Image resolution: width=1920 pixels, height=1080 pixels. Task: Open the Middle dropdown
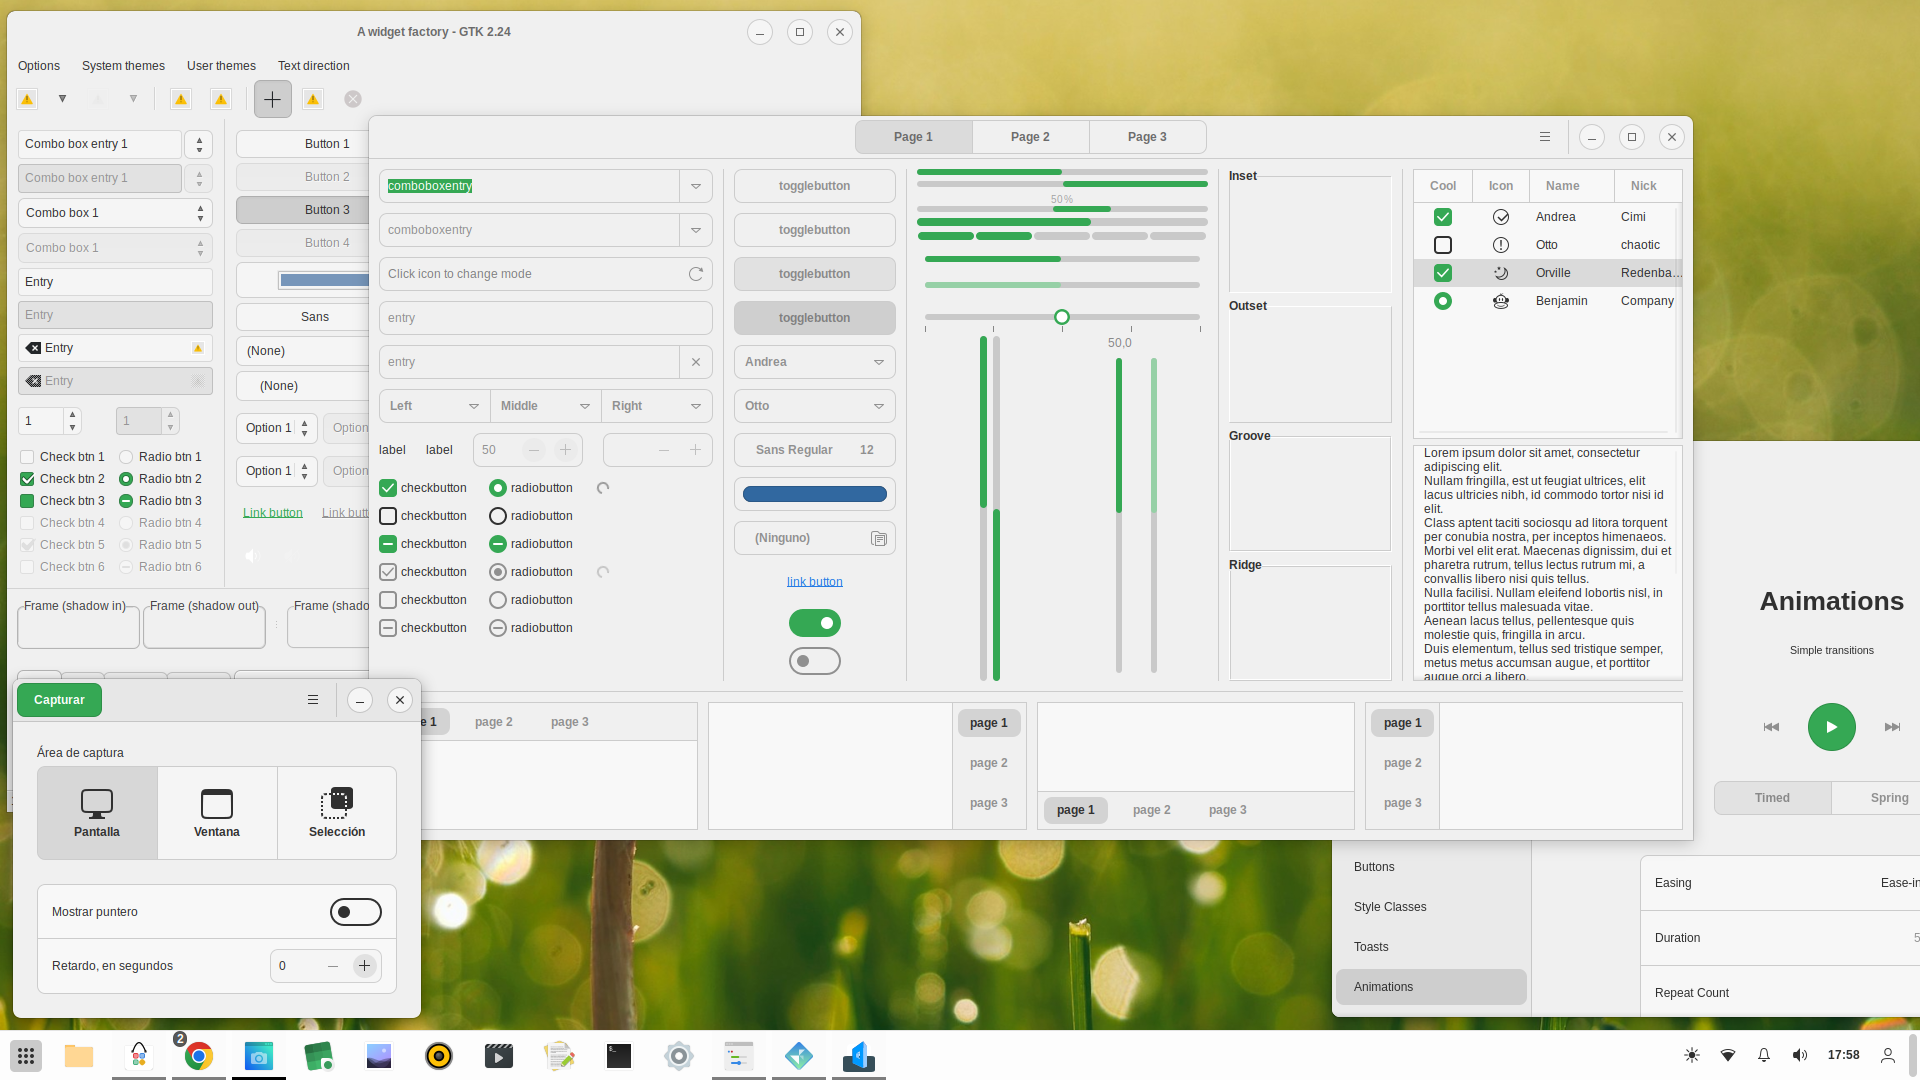point(545,406)
